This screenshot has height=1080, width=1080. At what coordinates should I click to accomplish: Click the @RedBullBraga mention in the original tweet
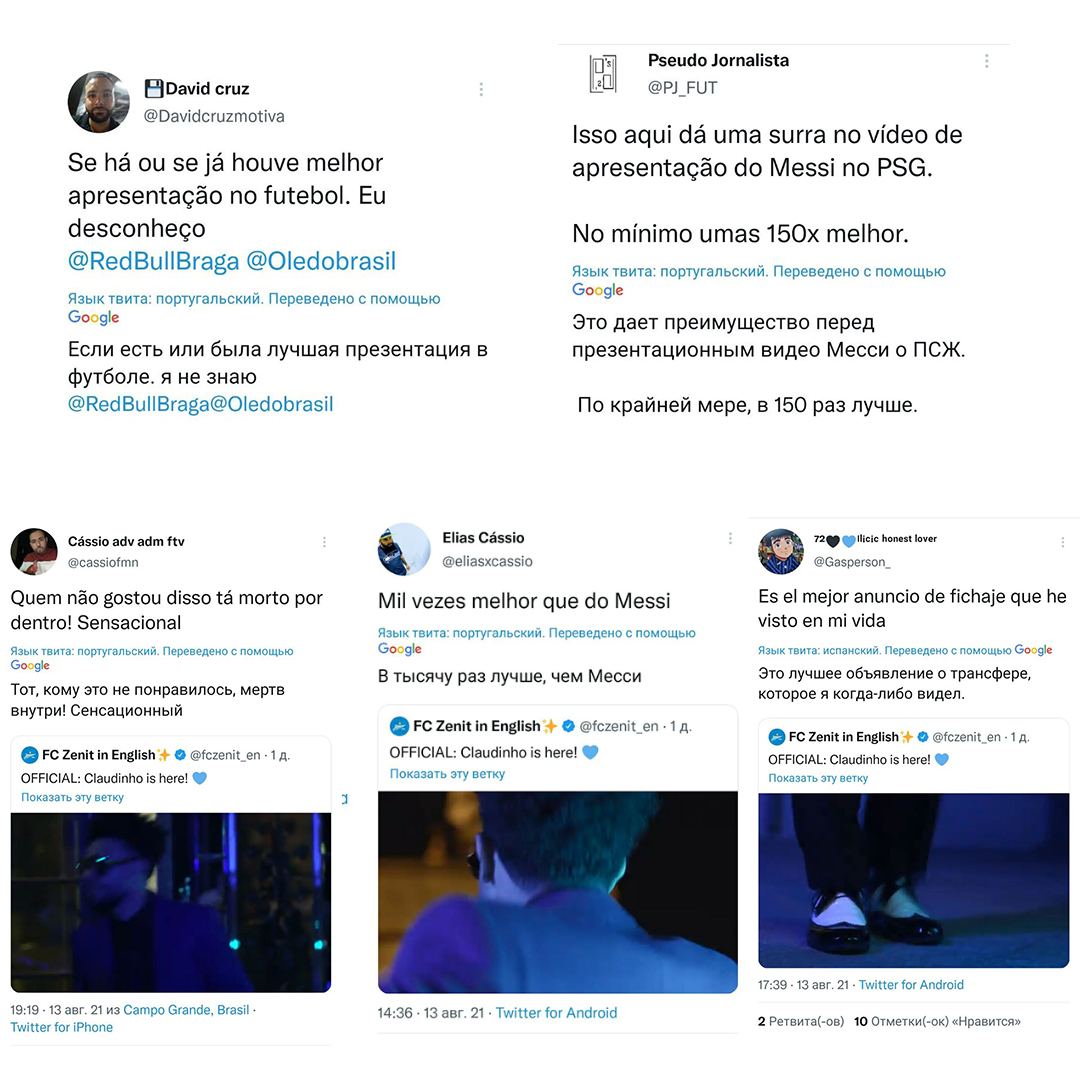[153, 261]
